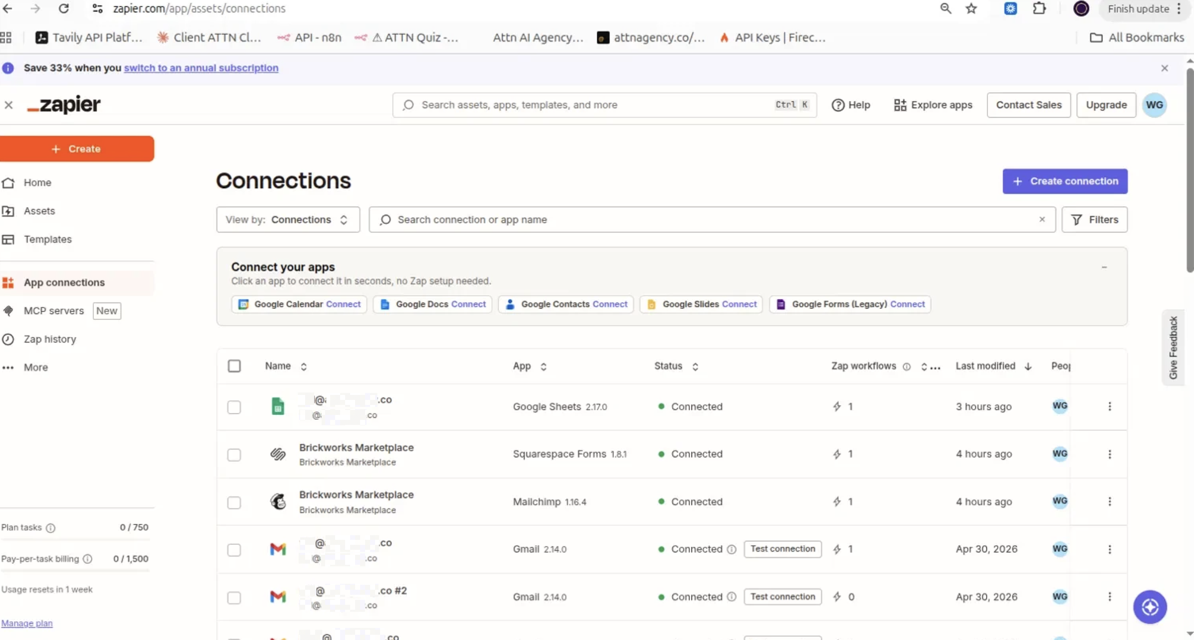Reload the page with the refresh icon
Screen dimensions: 1194x640
pos(64,8)
